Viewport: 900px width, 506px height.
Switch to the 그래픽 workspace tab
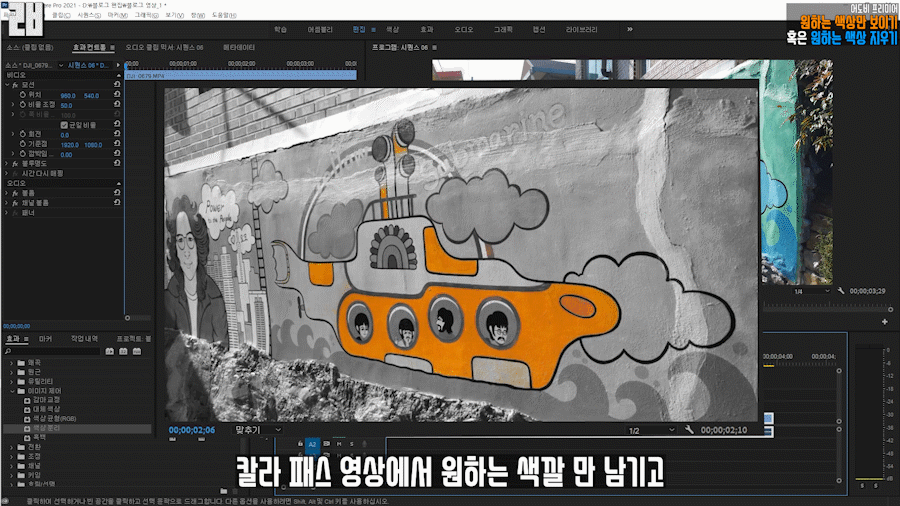click(x=503, y=29)
